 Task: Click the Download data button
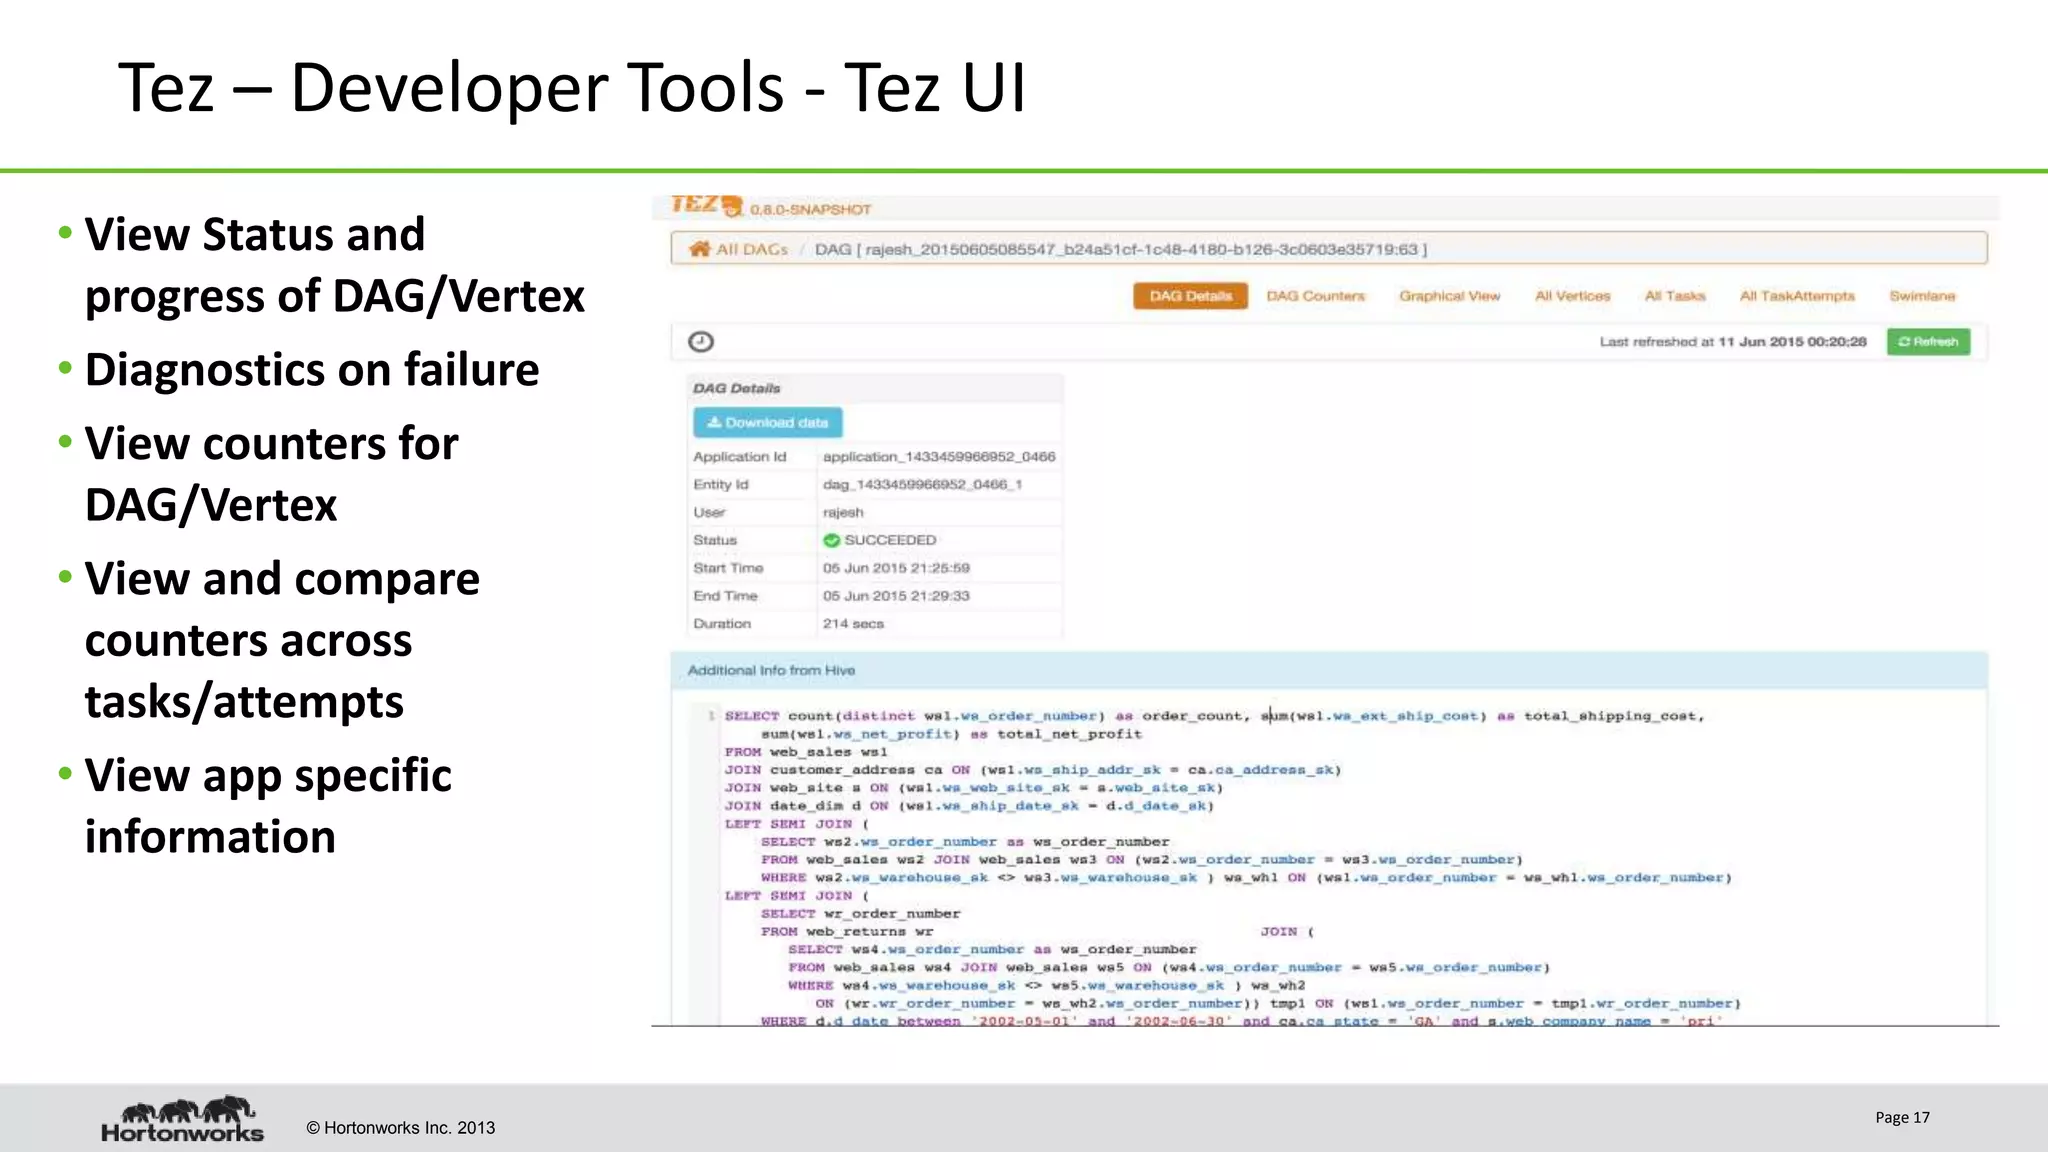[768, 423]
